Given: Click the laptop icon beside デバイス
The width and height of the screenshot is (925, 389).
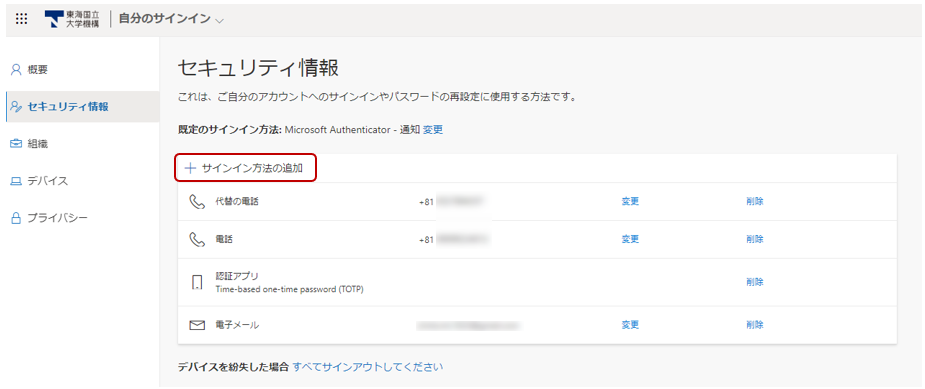Looking at the screenshot, I should click(x=17, y=181).
